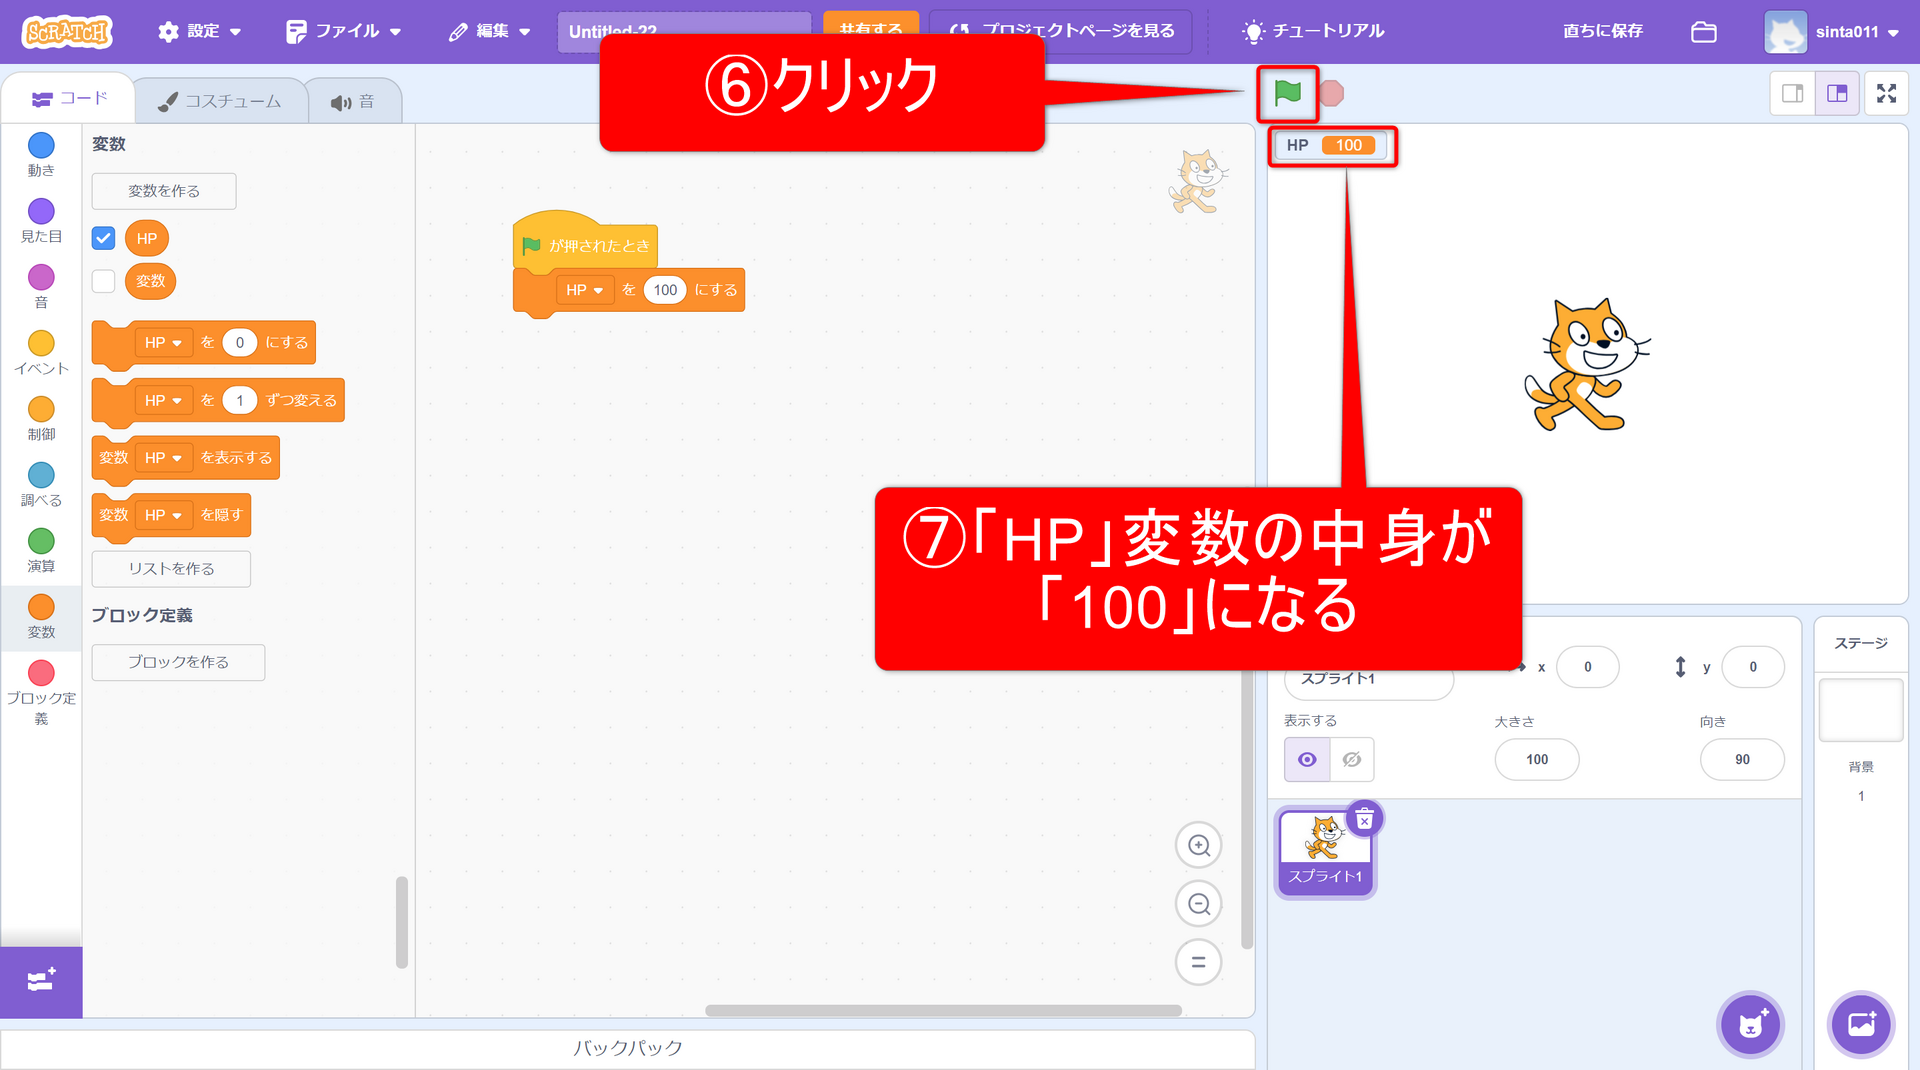Expand HP dropdown in workspace set block
This screenshot has height=1070, width=1920.
click(584, 290)
